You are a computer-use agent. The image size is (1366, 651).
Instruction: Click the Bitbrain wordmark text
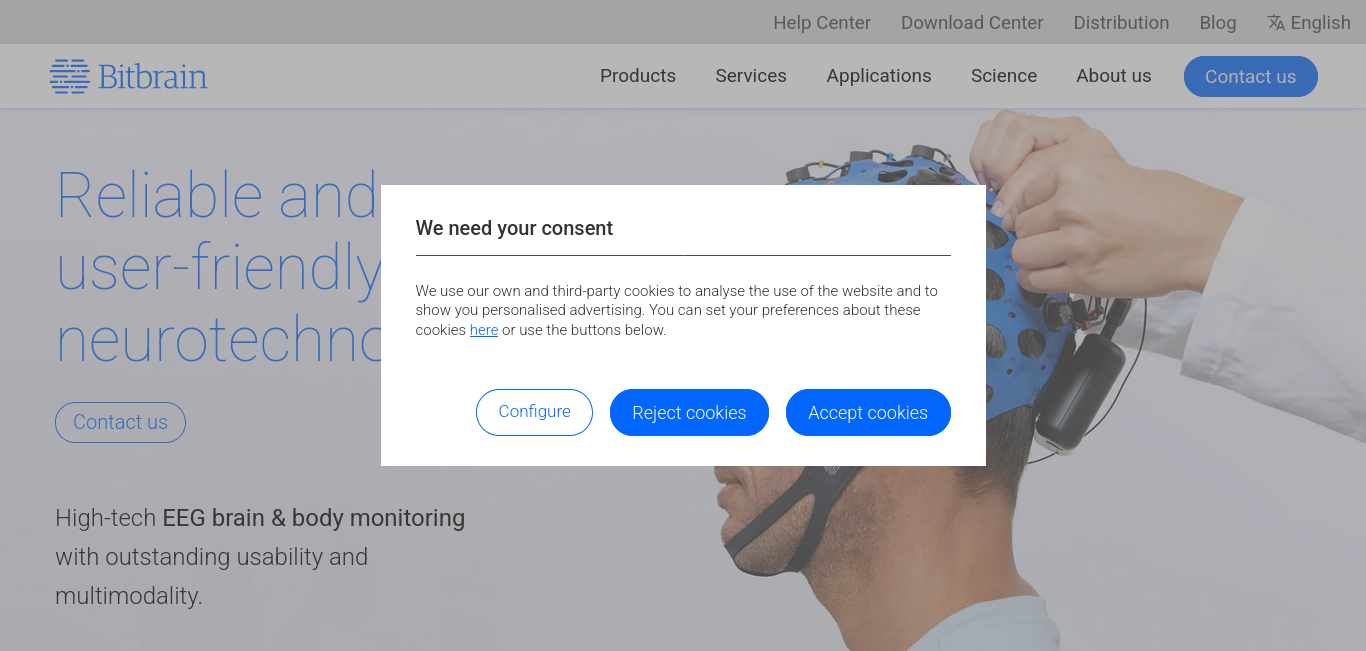click(153, 76)
